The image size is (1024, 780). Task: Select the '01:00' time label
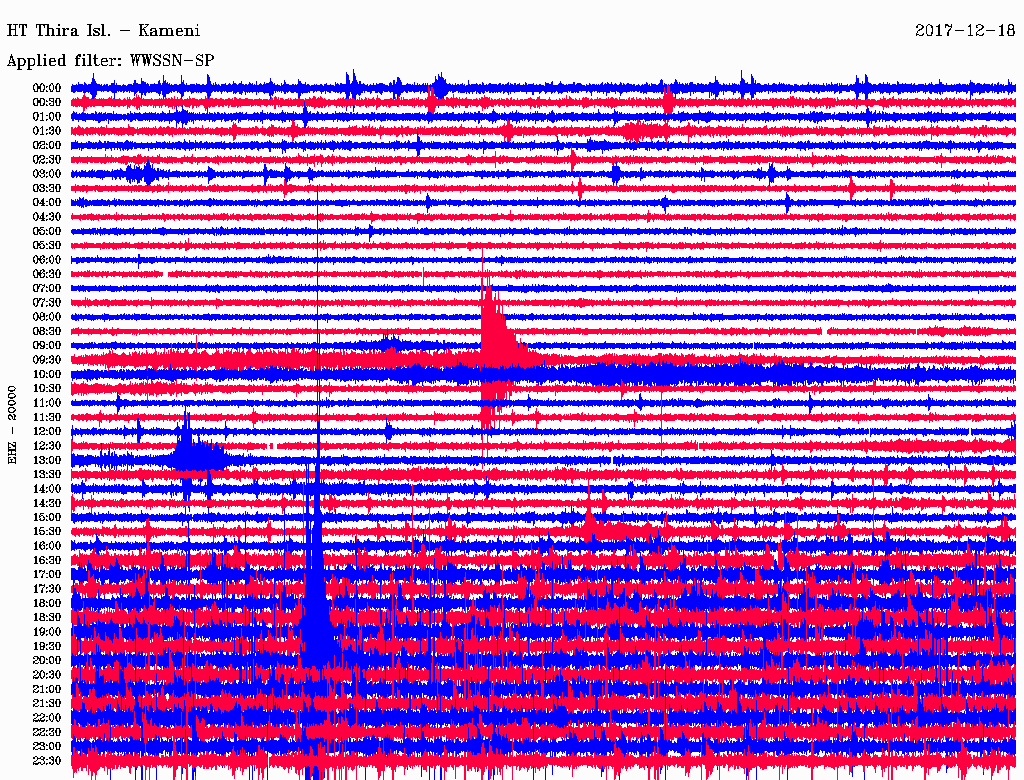47,117
